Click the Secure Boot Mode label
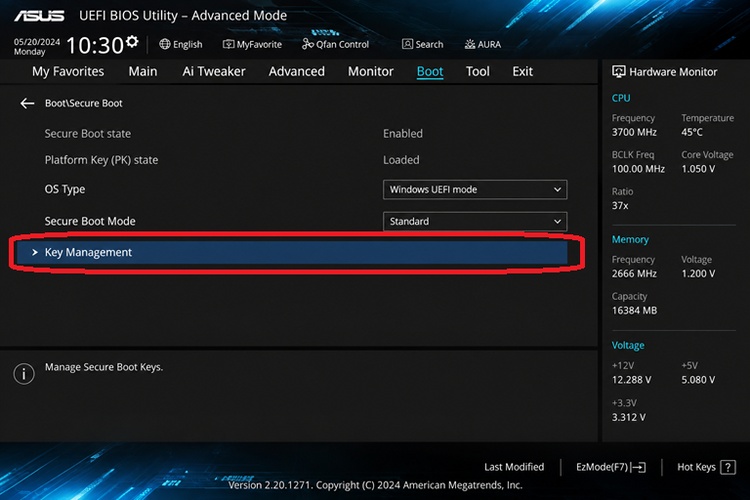Viewport: 750px width, 500px height. 90,221
